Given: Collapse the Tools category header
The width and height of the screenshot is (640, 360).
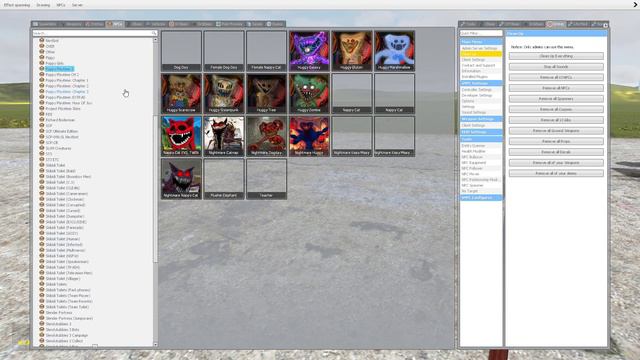Looking at the screenshot, I should (x=481, y=139).
